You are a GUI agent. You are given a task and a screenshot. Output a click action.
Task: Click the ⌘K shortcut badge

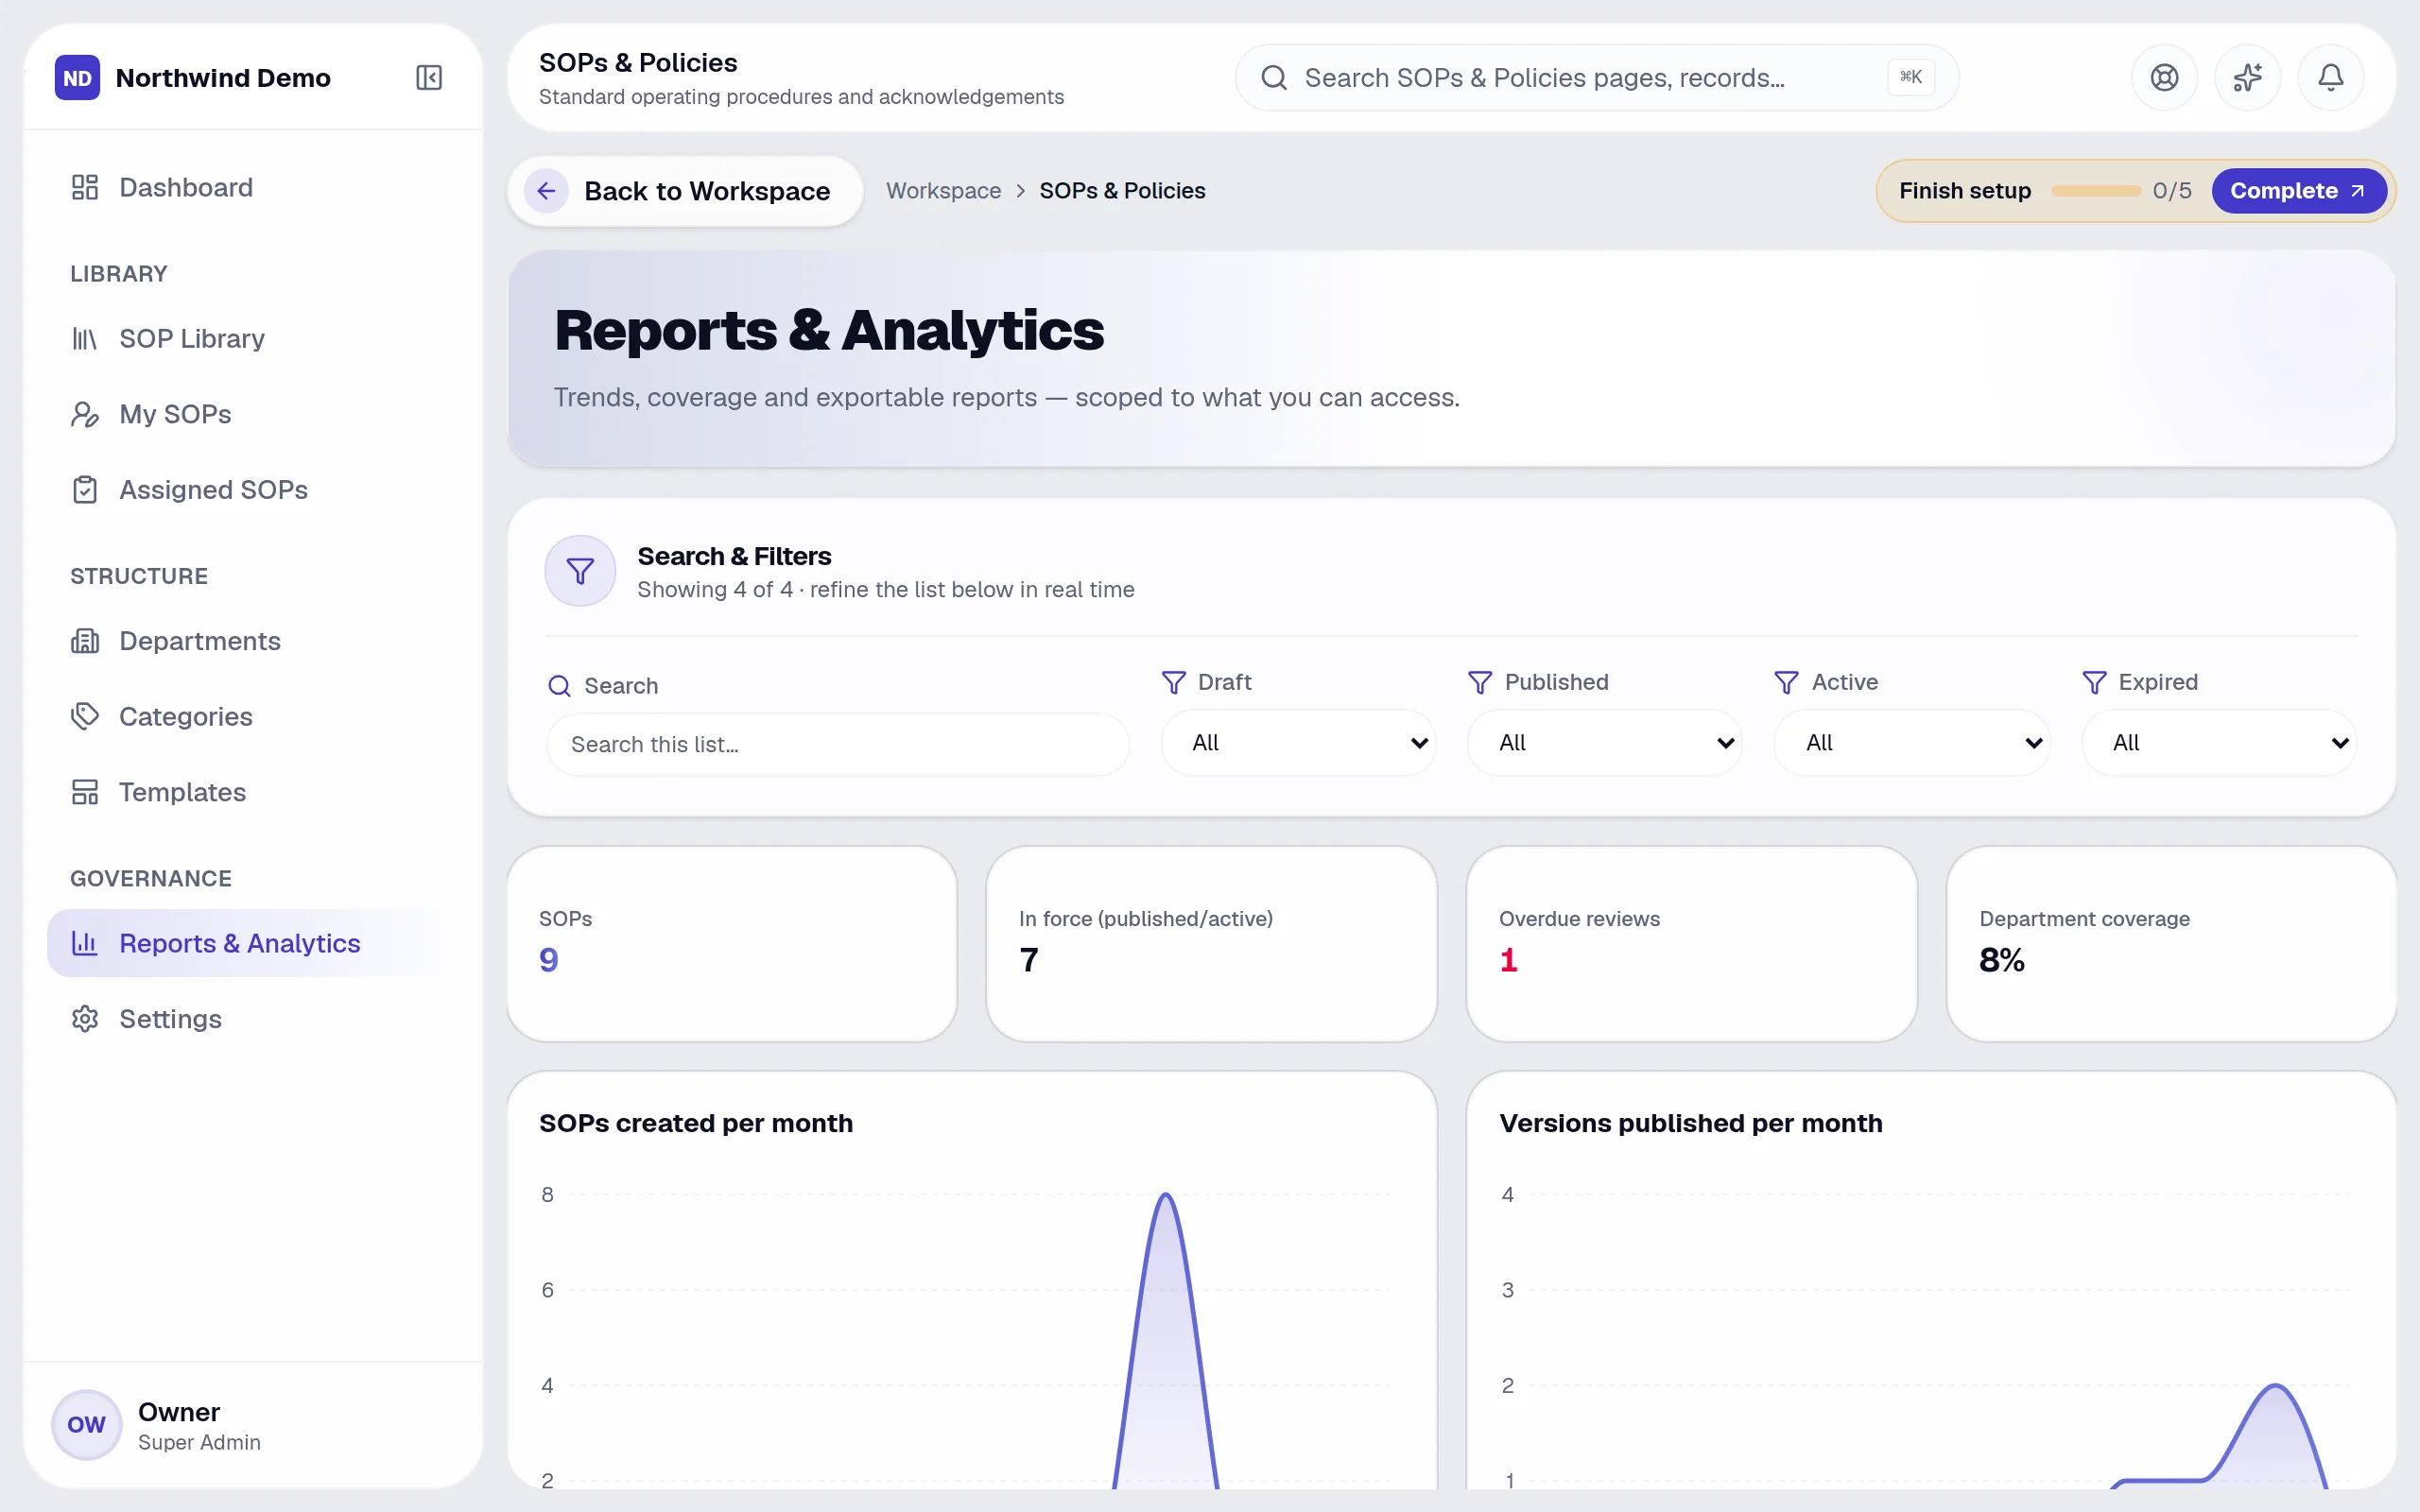(x=1910, y=78)
